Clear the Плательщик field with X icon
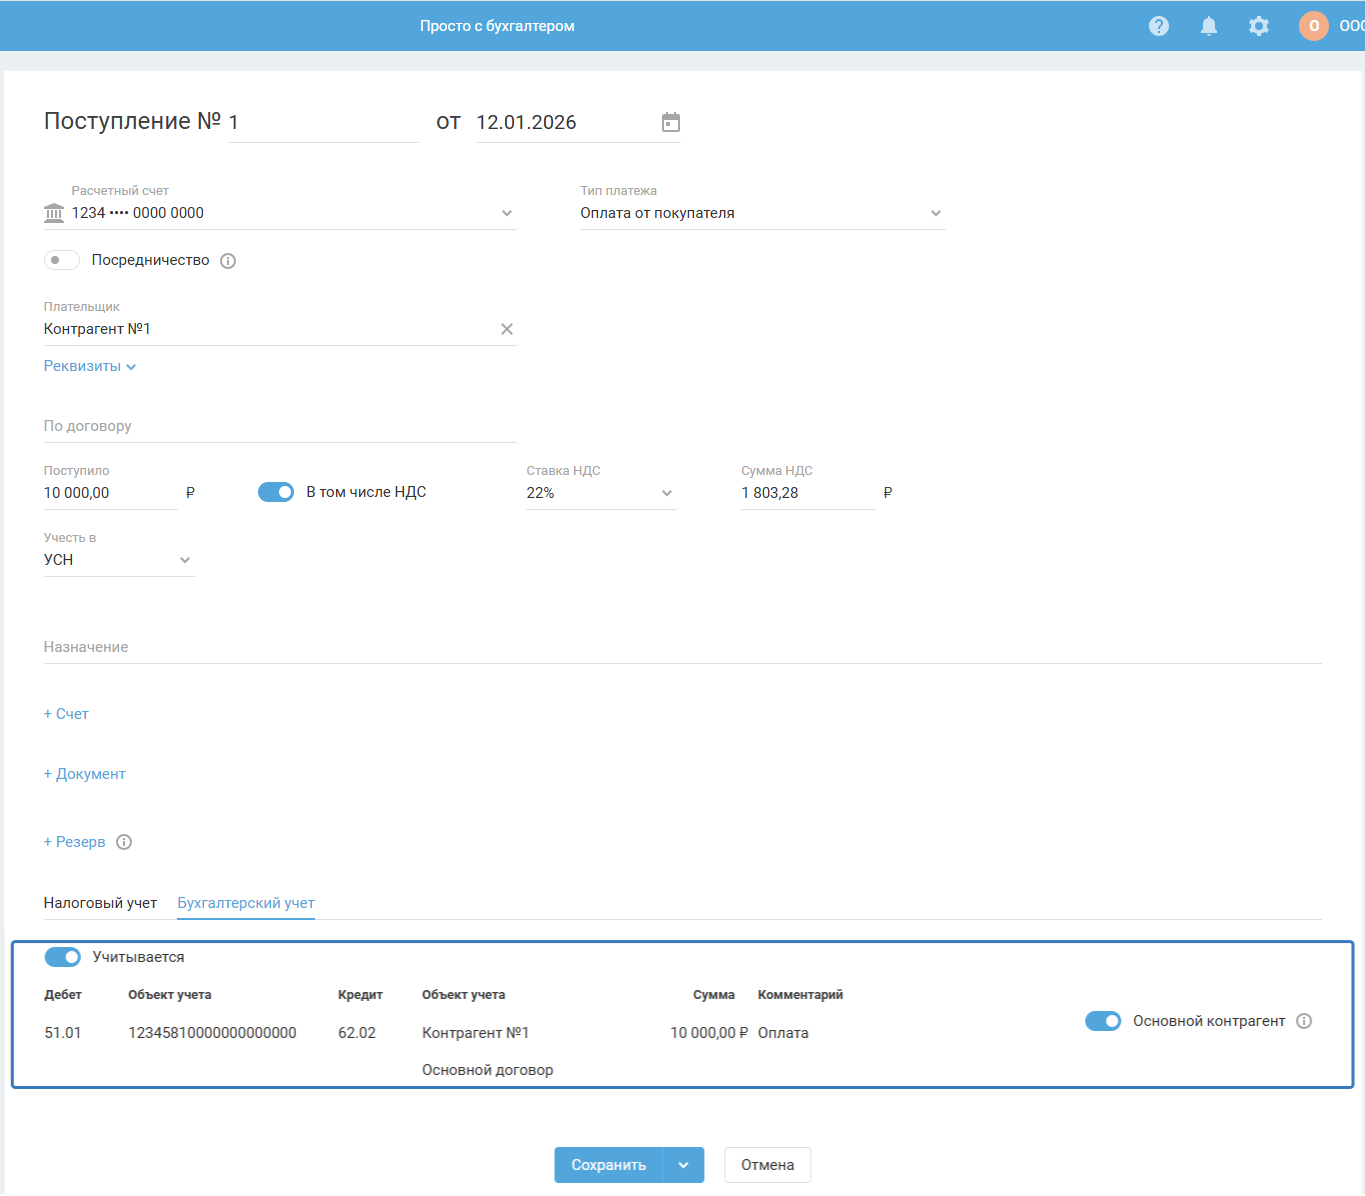 pyautogui.click(x=506, y=329)
